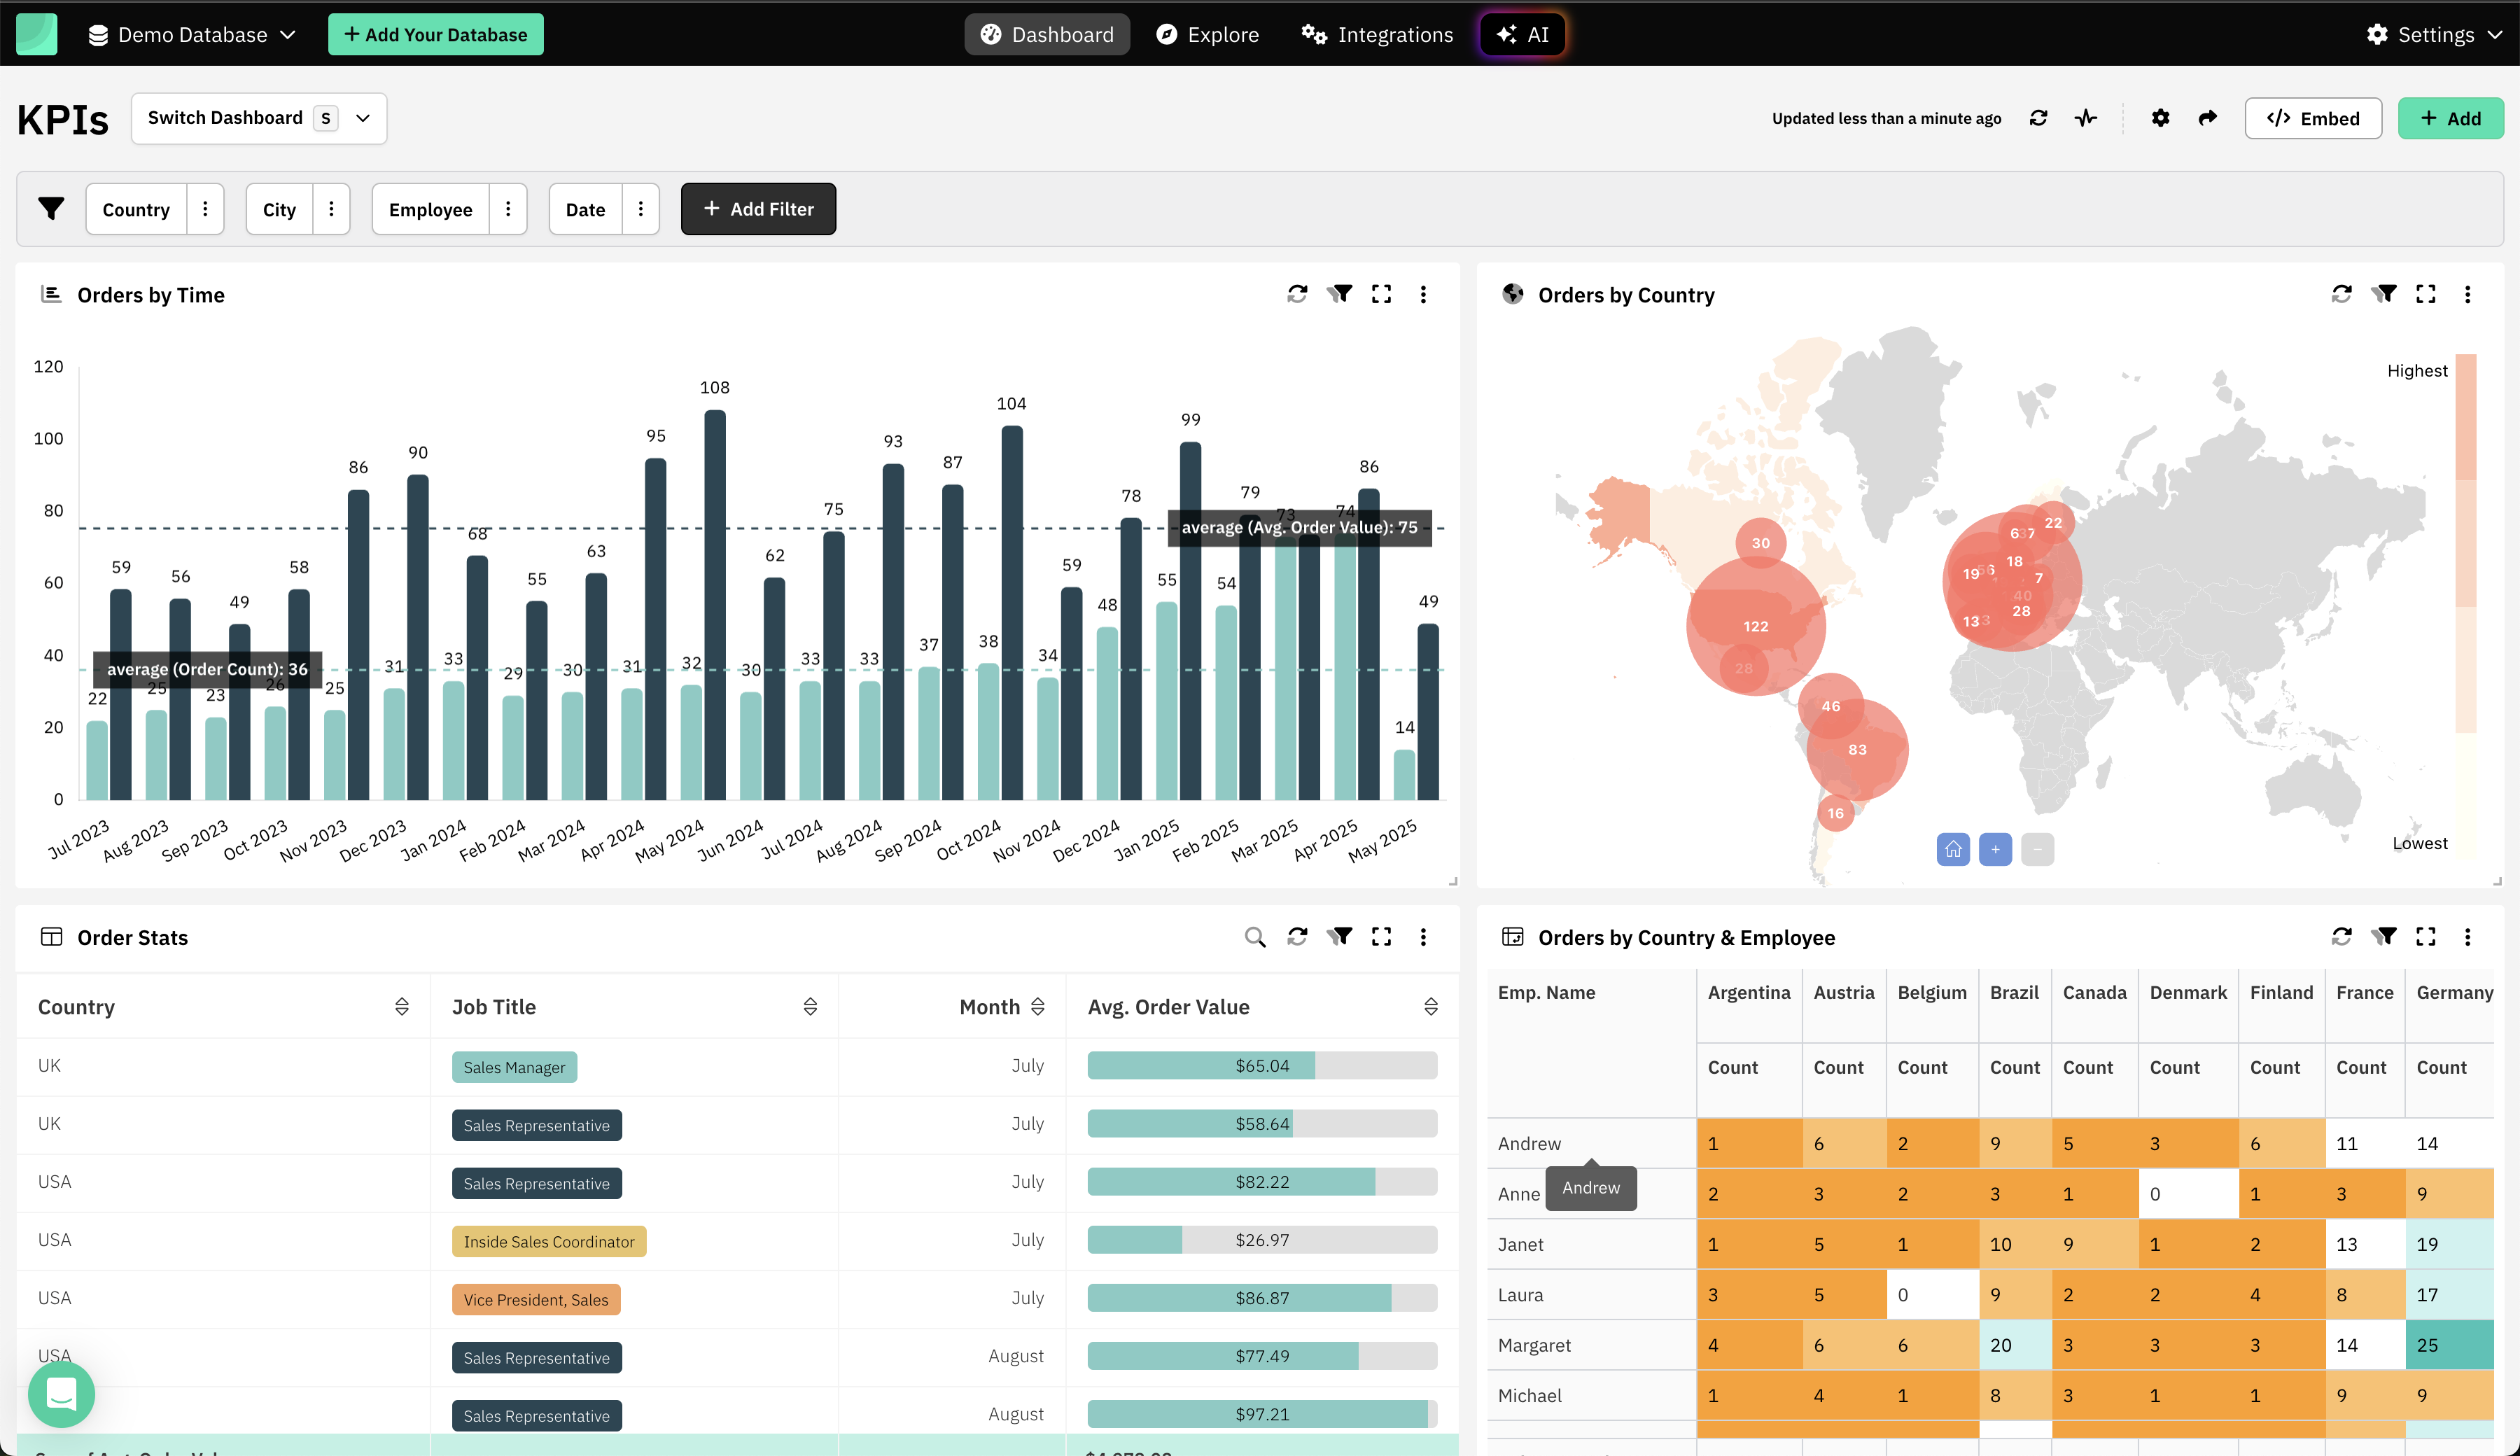
Task: Toggle sort on the Month column
Action: pyautogui.click(x=1037, y=1007)
